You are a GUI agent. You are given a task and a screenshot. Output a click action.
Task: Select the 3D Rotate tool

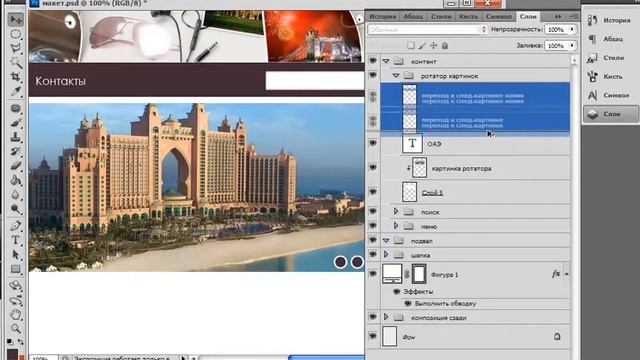16,285
